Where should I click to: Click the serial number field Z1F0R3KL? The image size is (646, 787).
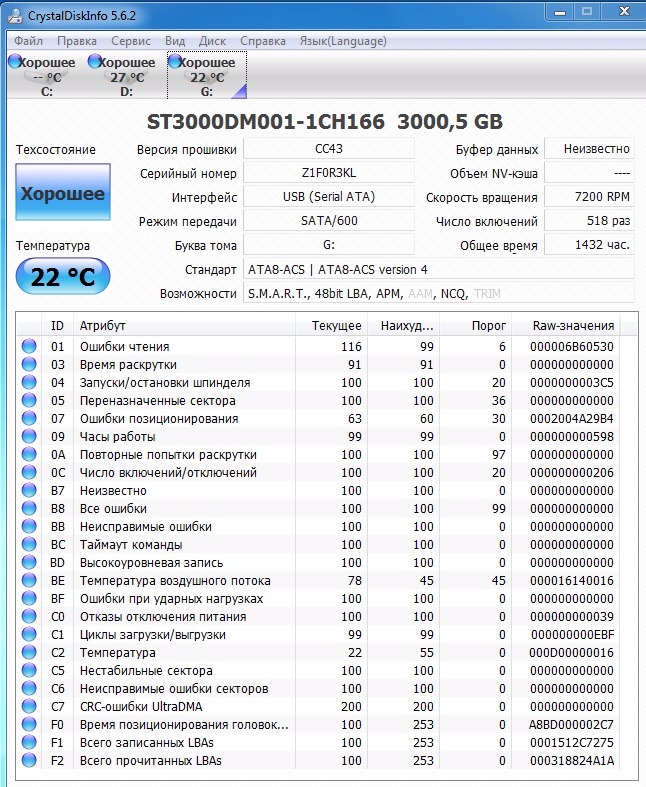tap(329, 173)
